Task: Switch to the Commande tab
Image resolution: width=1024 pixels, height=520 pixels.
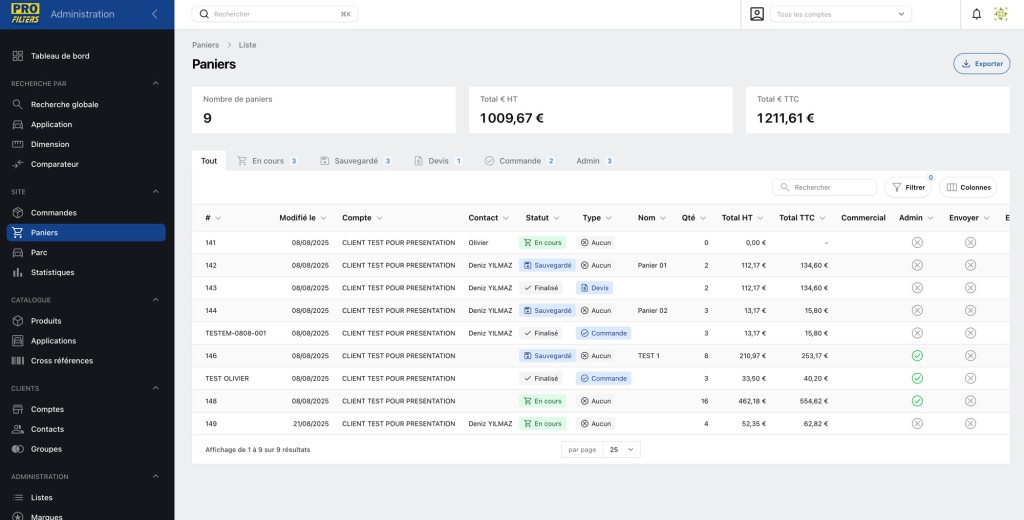Action: (x=520, y=161)
